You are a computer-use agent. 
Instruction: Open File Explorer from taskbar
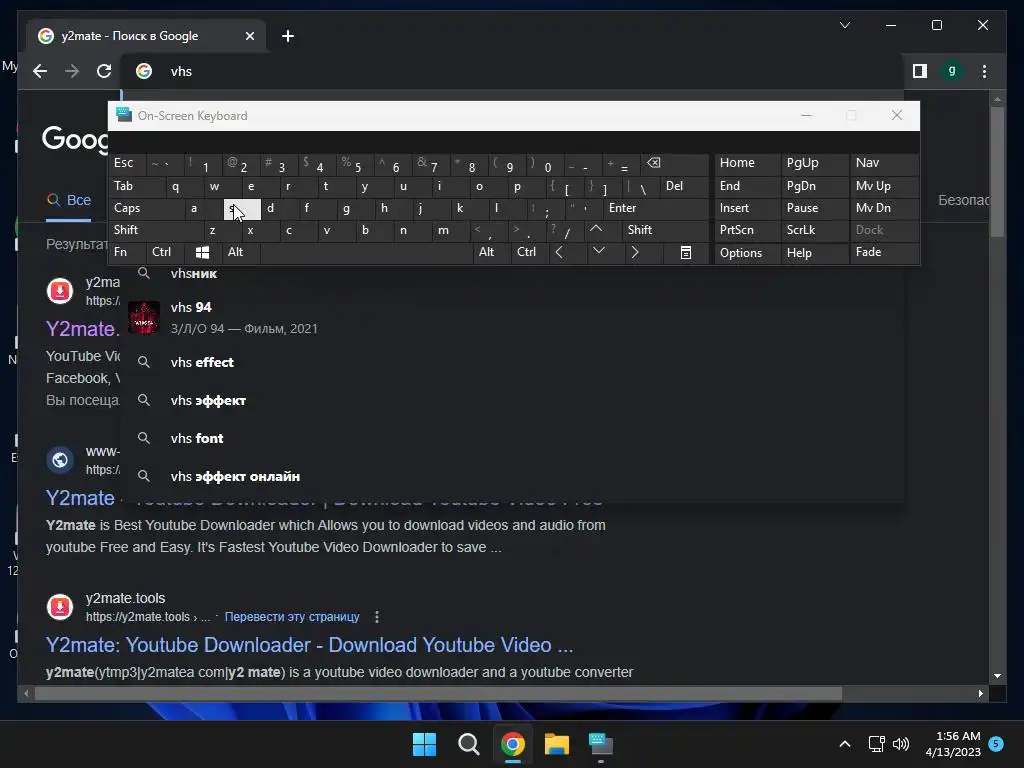coord(557,744)
